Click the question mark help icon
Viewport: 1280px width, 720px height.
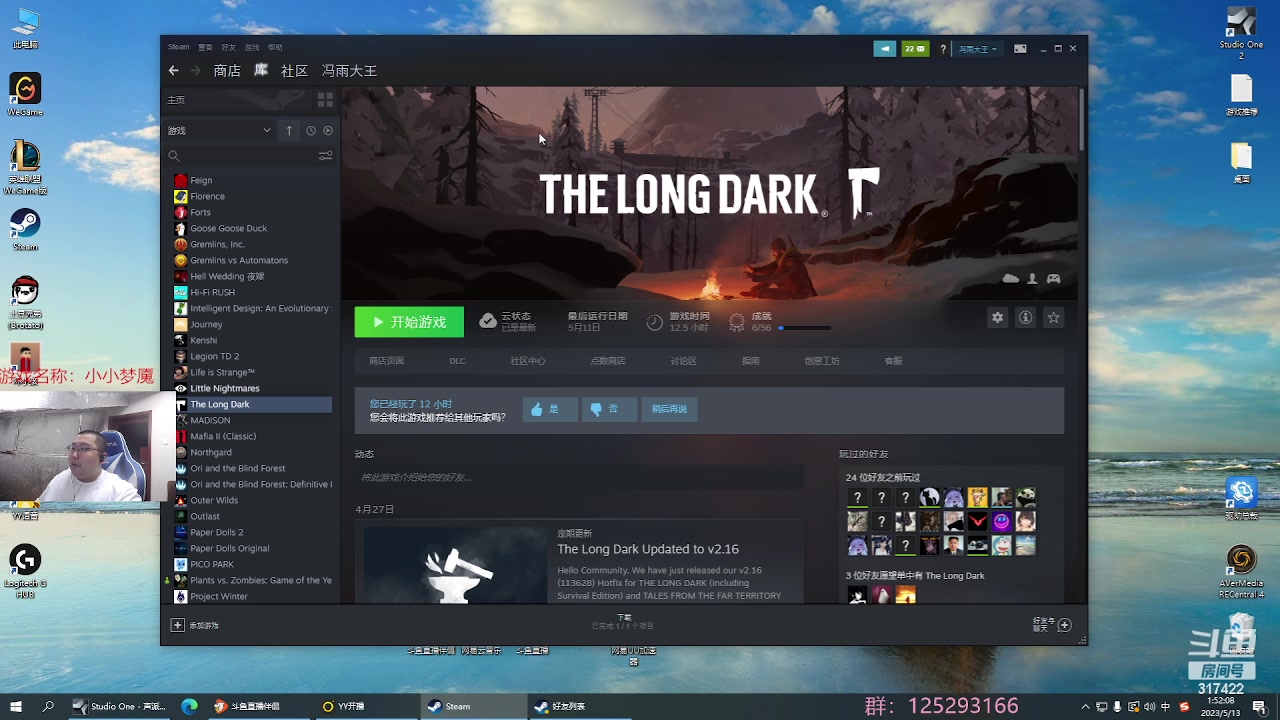pos(942,49)
